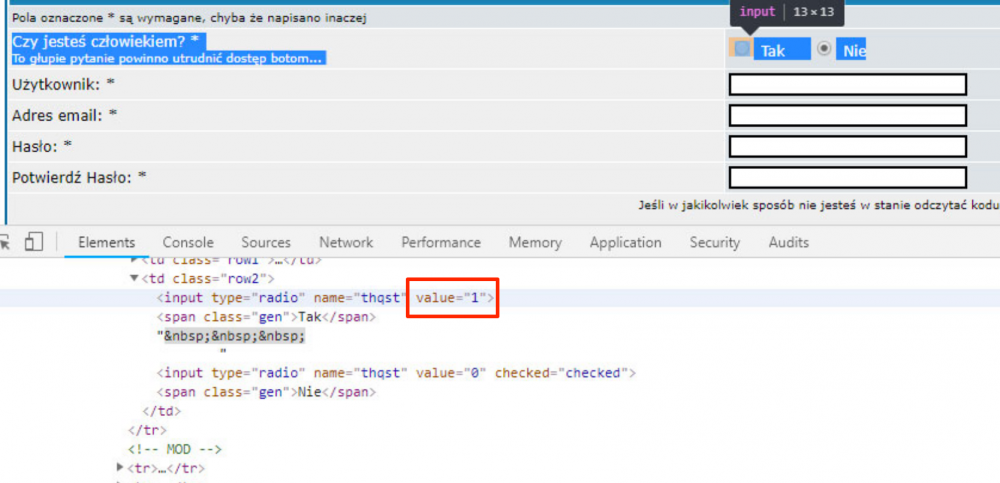Toggle the device toolbar icon in DevTools
The width and height of the screenshot is (1000, 483).
pyautogui.click(x=34, y=242)
